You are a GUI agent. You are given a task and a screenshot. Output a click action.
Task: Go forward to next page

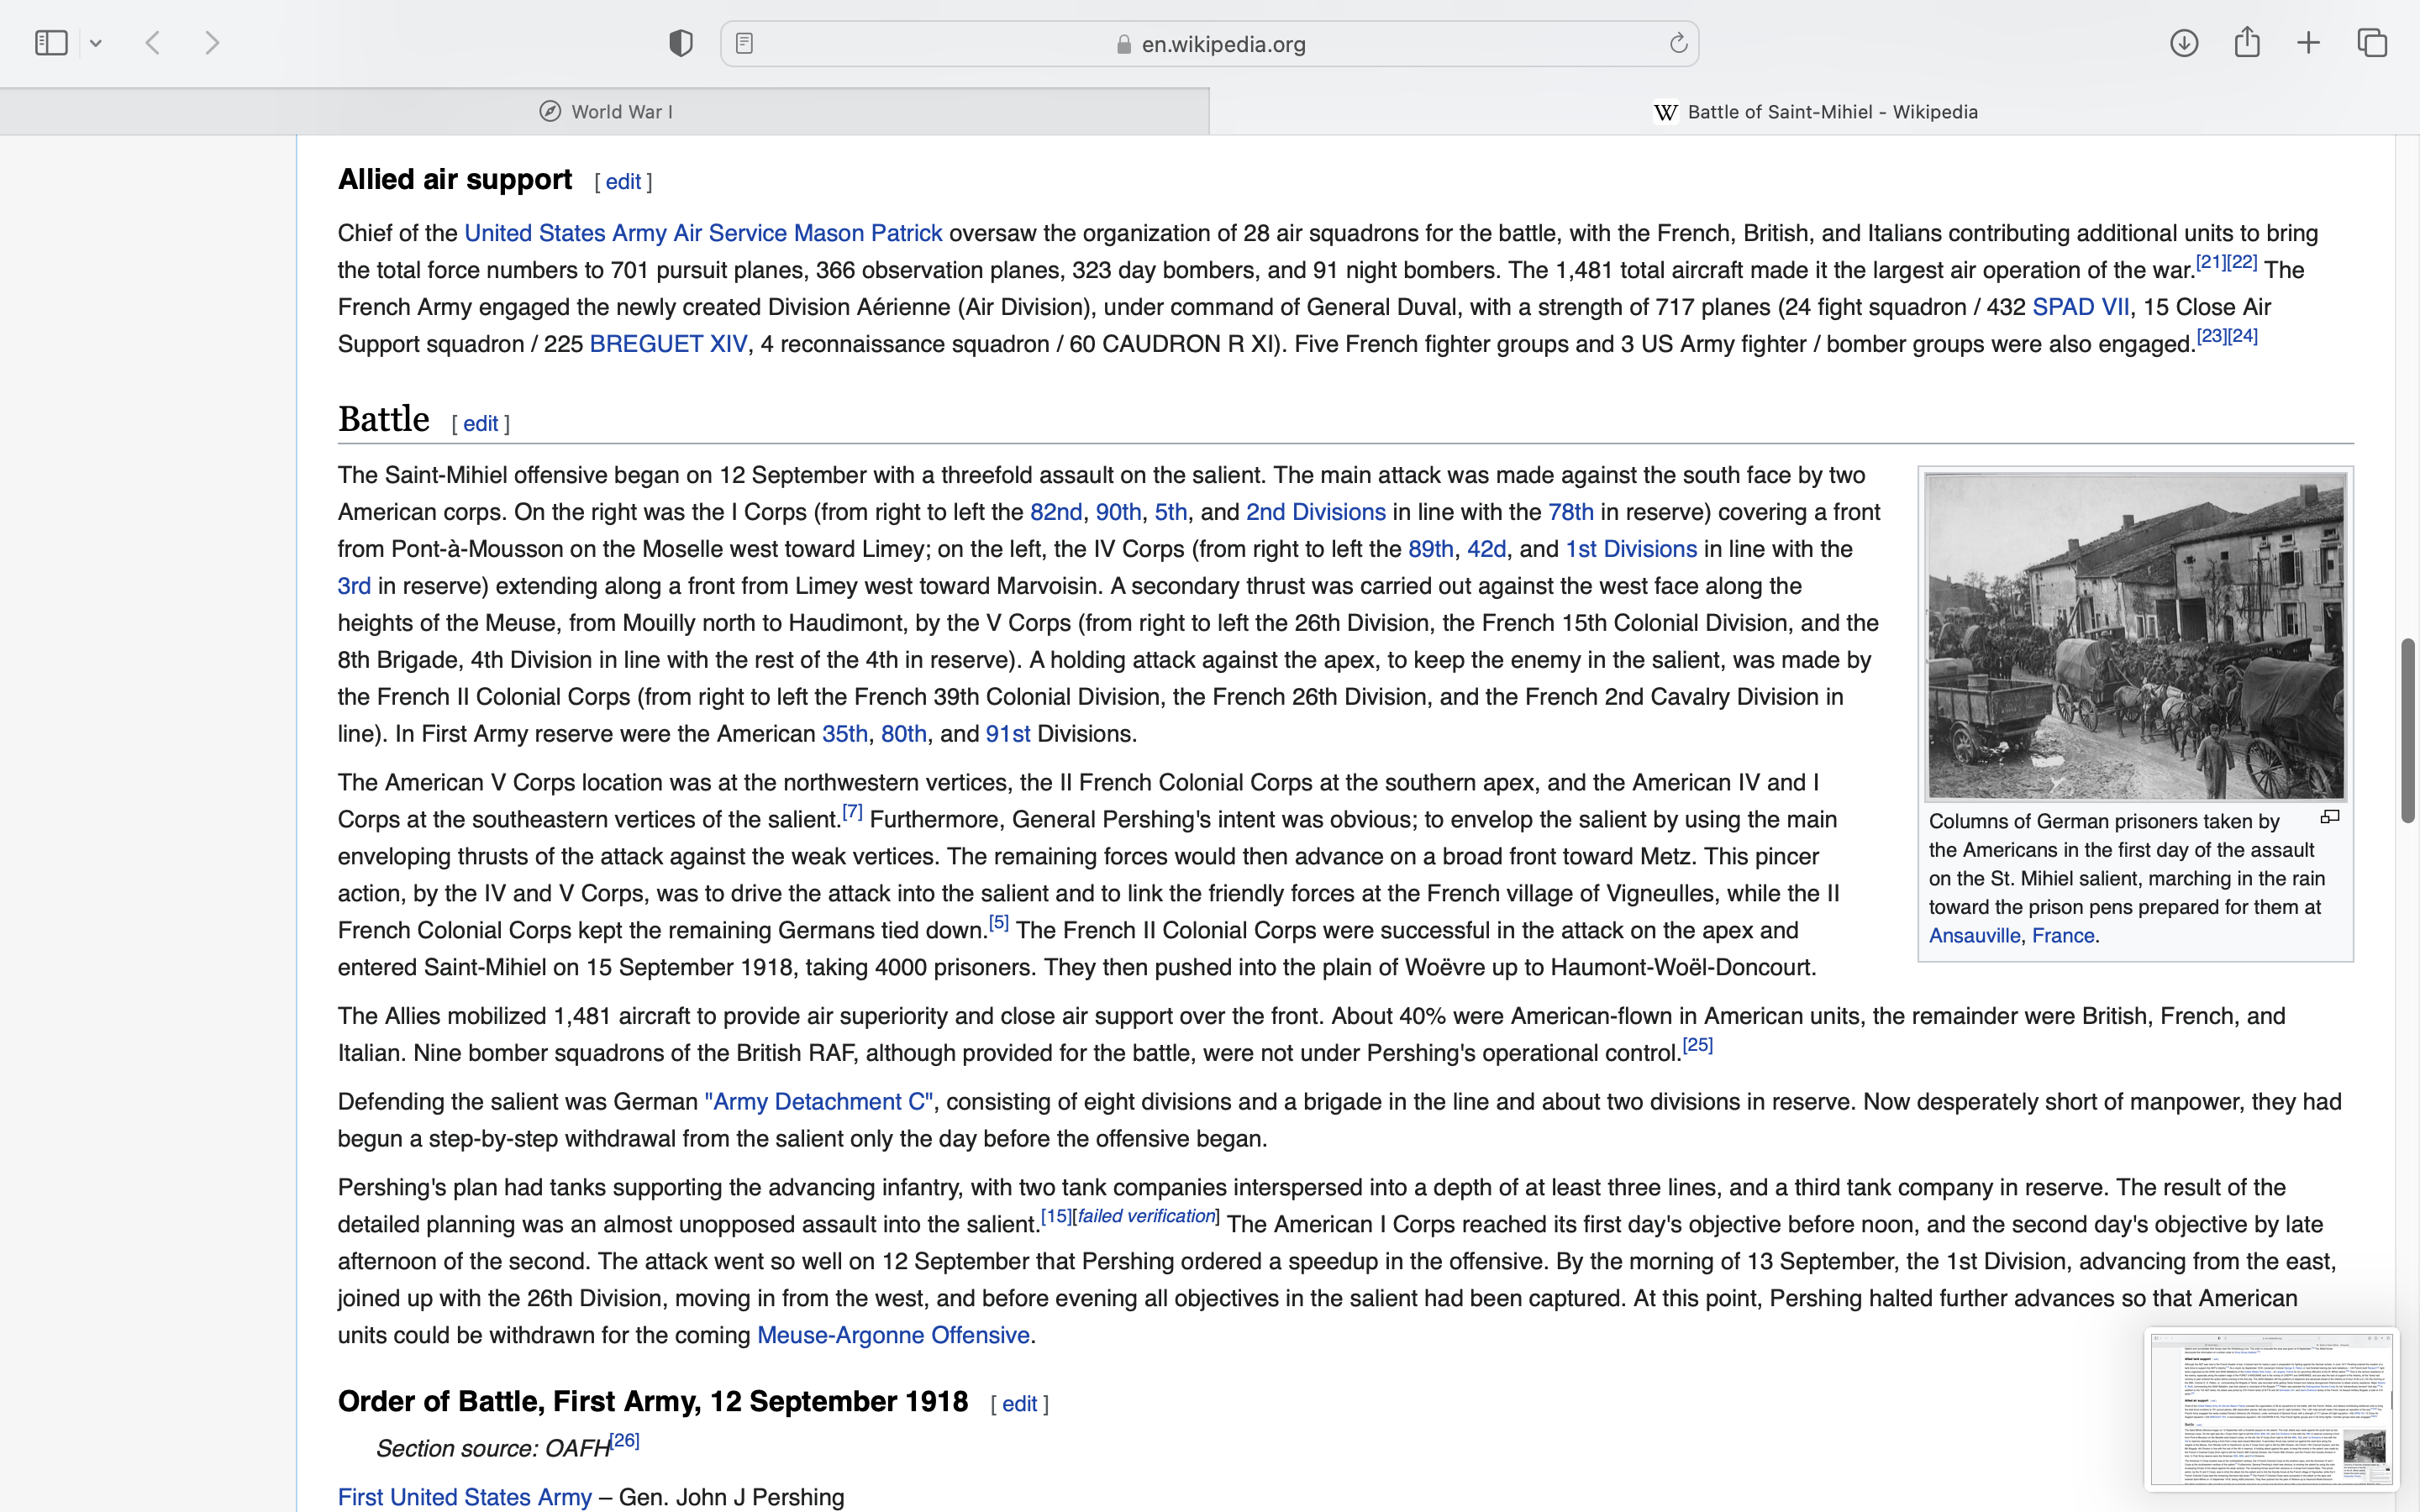point(212,43)
